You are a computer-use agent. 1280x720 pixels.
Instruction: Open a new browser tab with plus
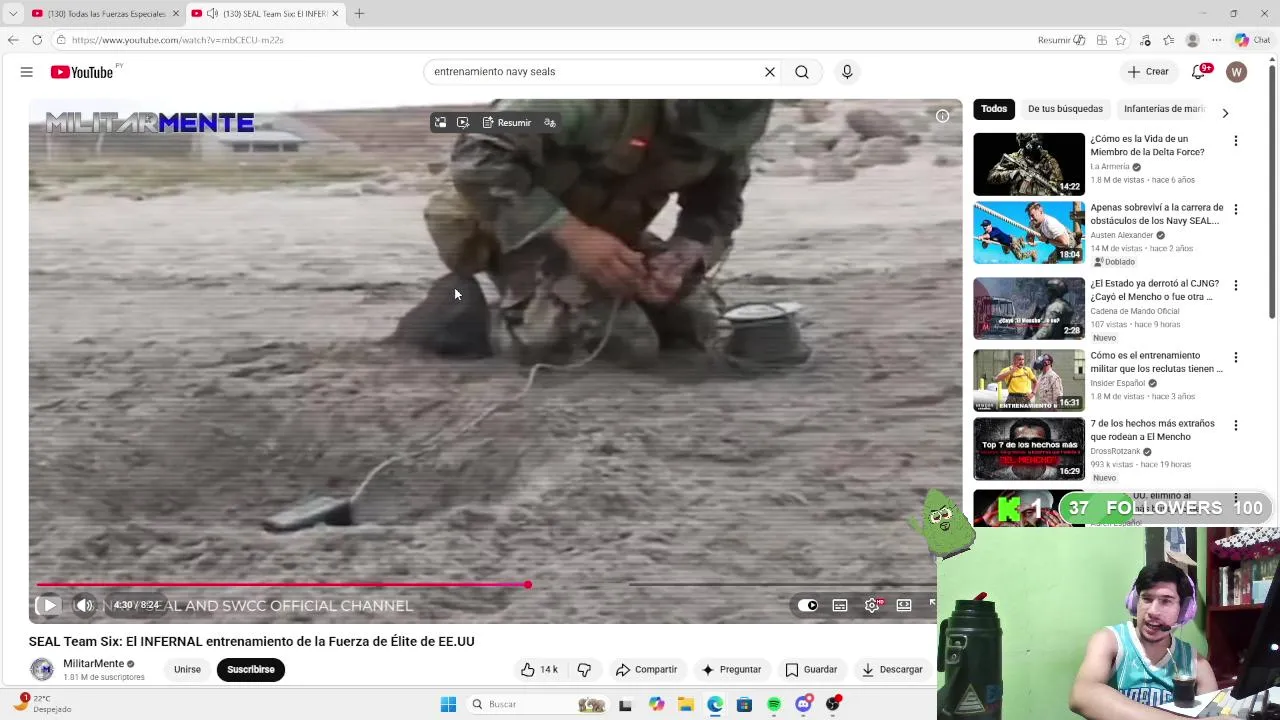[359, 14]
